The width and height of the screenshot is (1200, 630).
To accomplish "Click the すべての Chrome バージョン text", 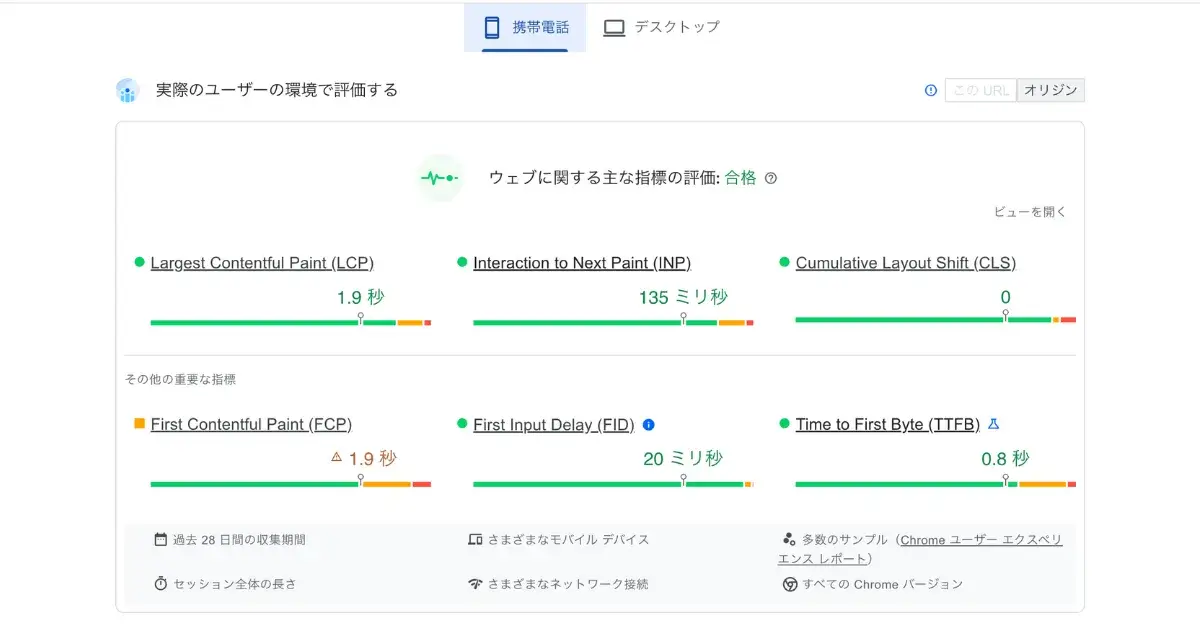I will tap(883, 584).
